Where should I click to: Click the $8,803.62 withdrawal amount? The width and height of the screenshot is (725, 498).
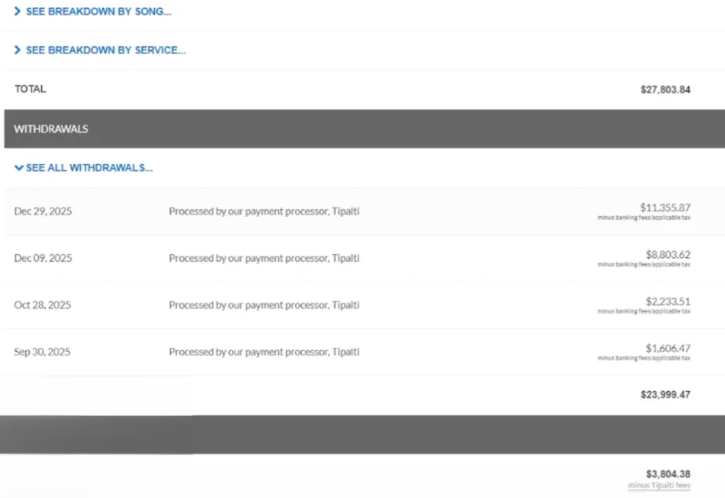(667, 254)
